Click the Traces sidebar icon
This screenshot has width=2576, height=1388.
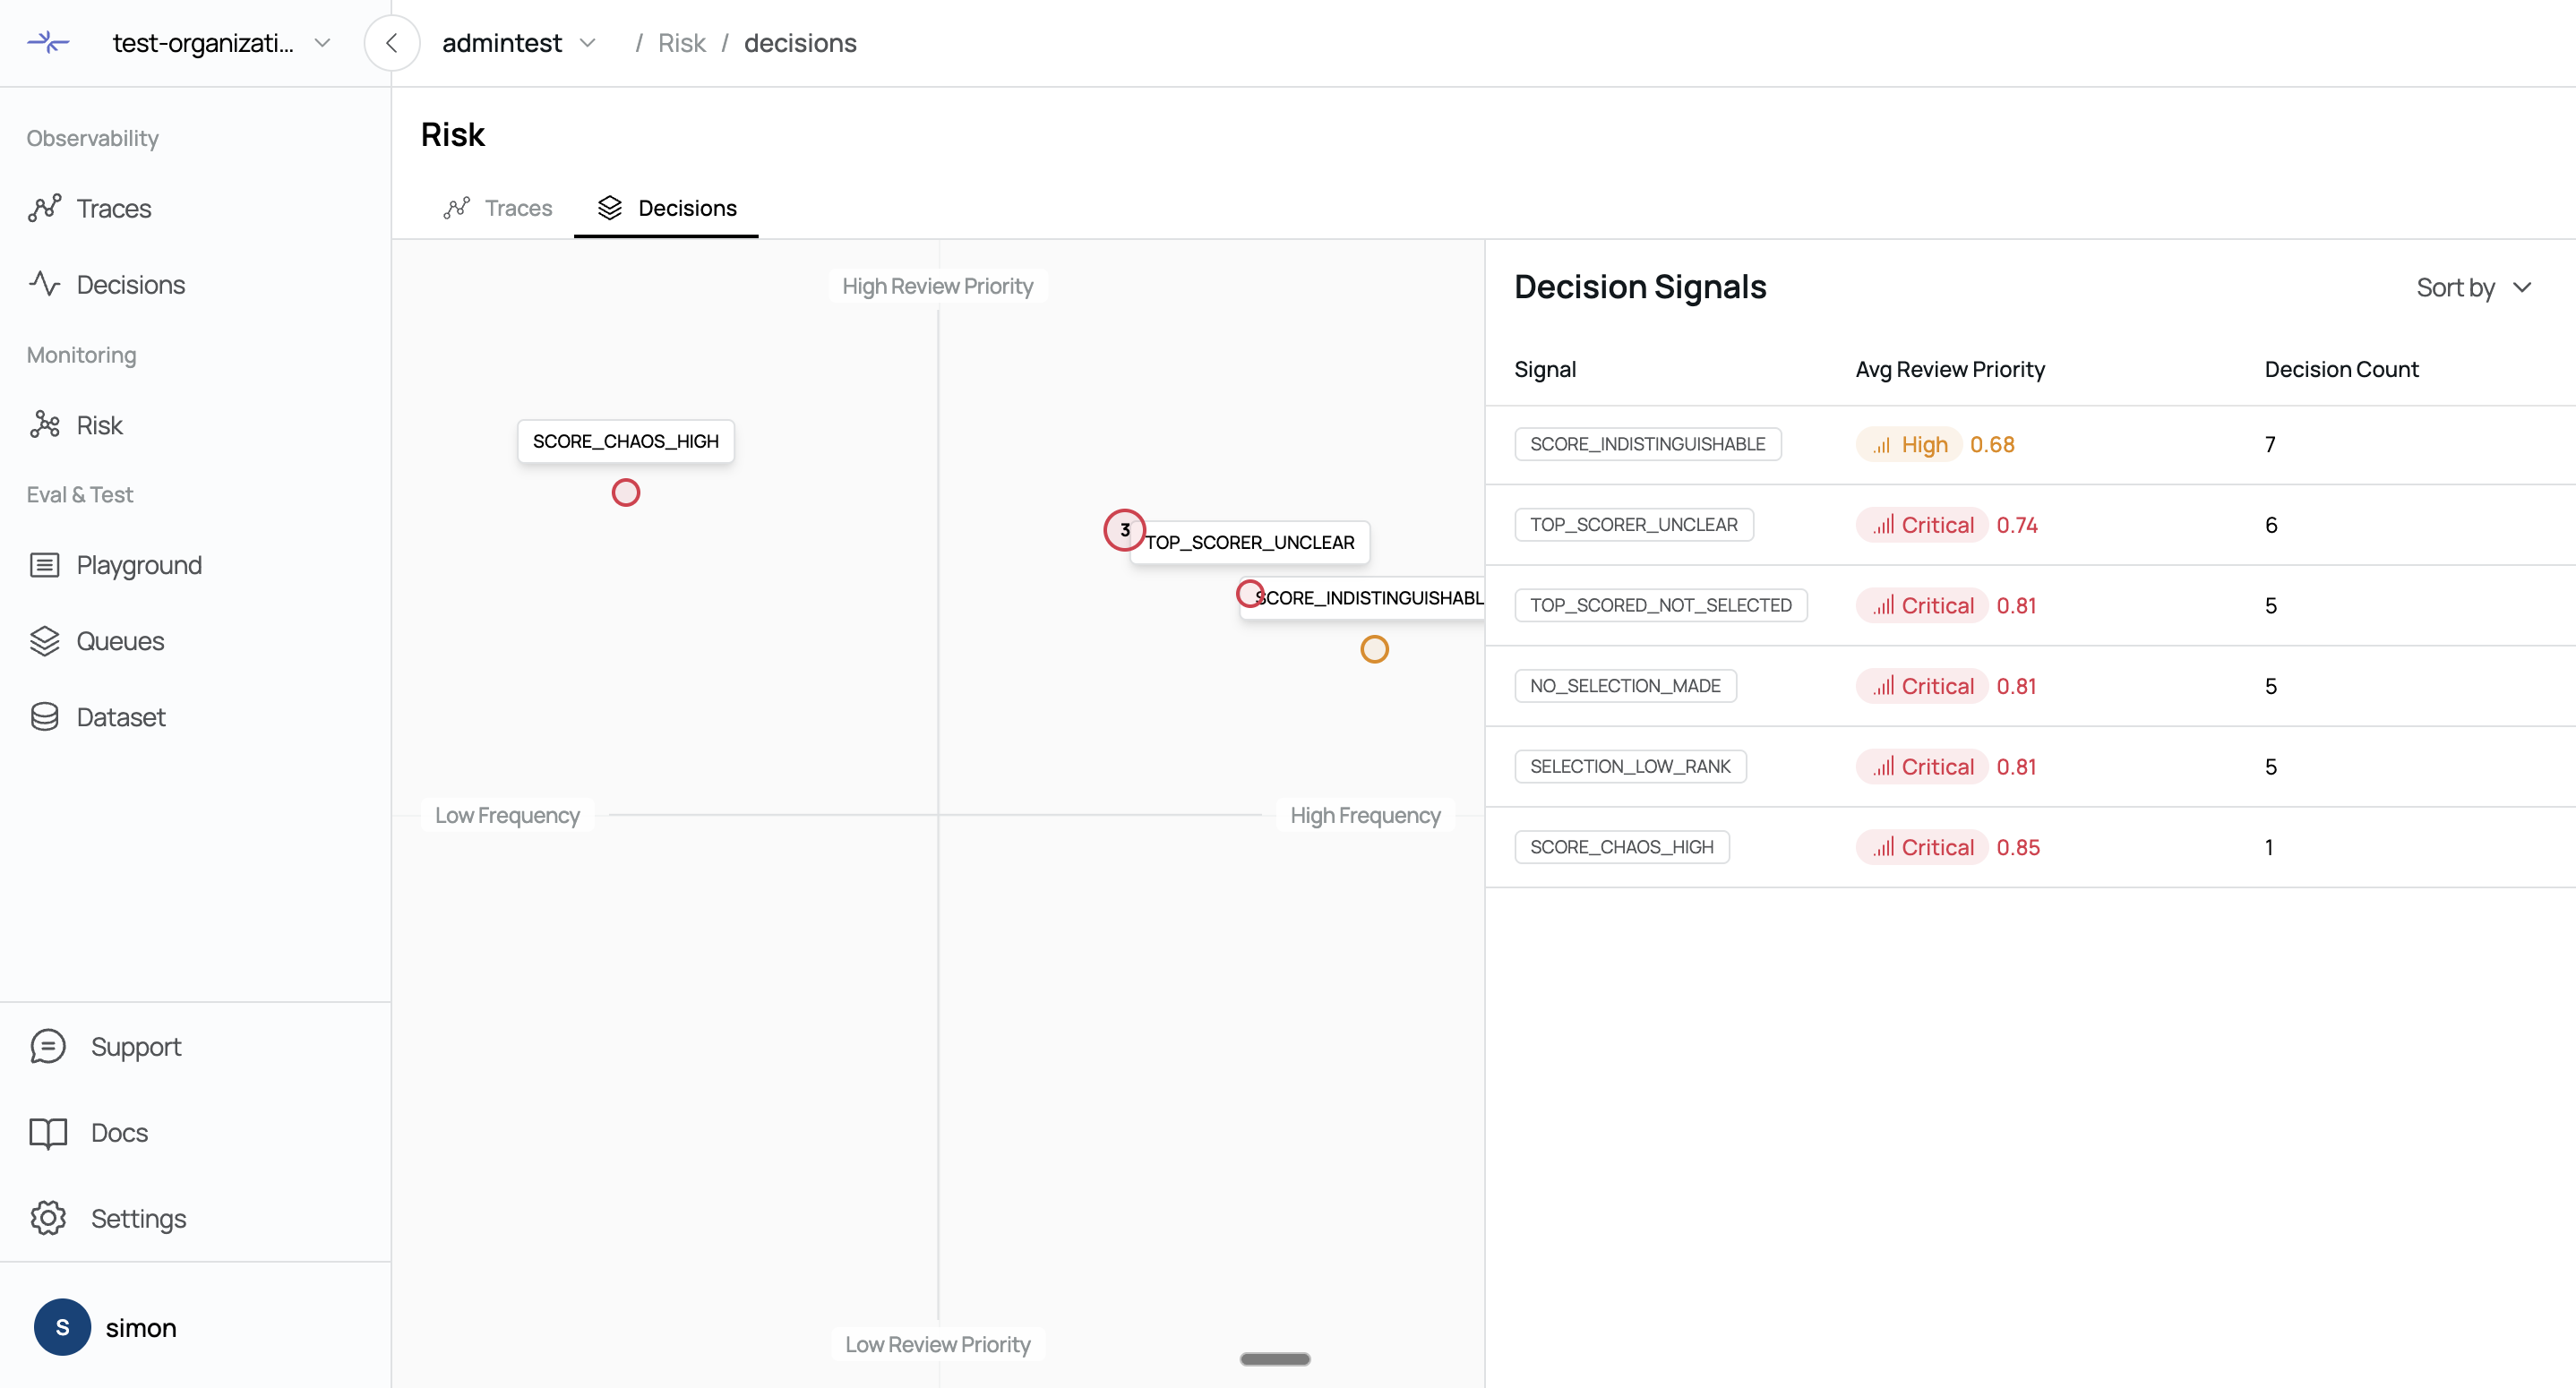click(x=45, y=208)
